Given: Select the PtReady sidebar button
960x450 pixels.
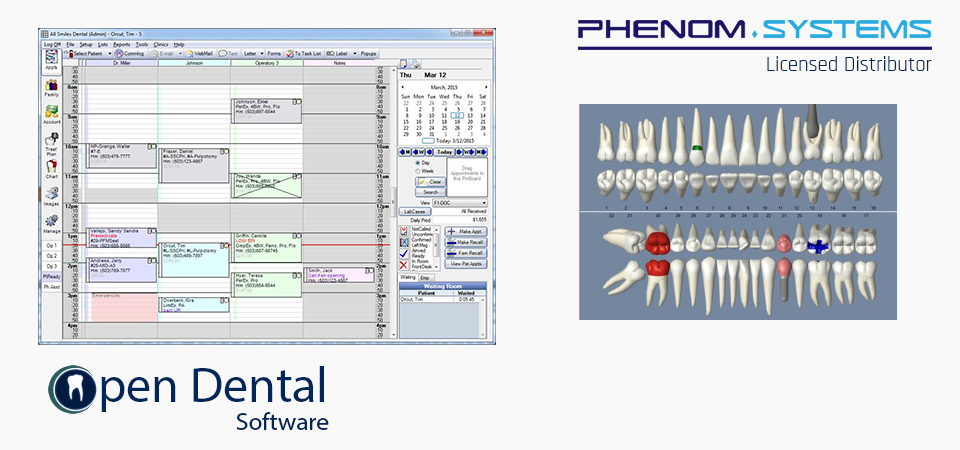Looking at the screenshot, I should (x=52, y=277).
